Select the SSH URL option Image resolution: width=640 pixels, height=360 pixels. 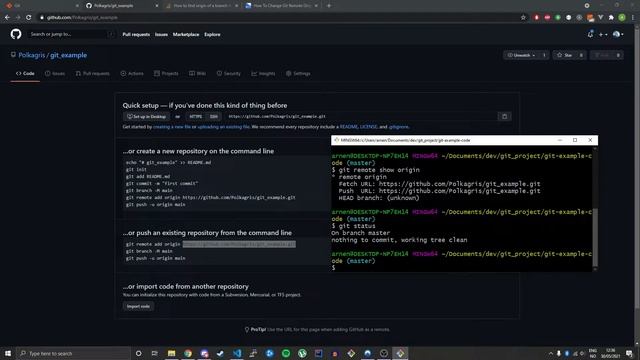click(213, 117)
